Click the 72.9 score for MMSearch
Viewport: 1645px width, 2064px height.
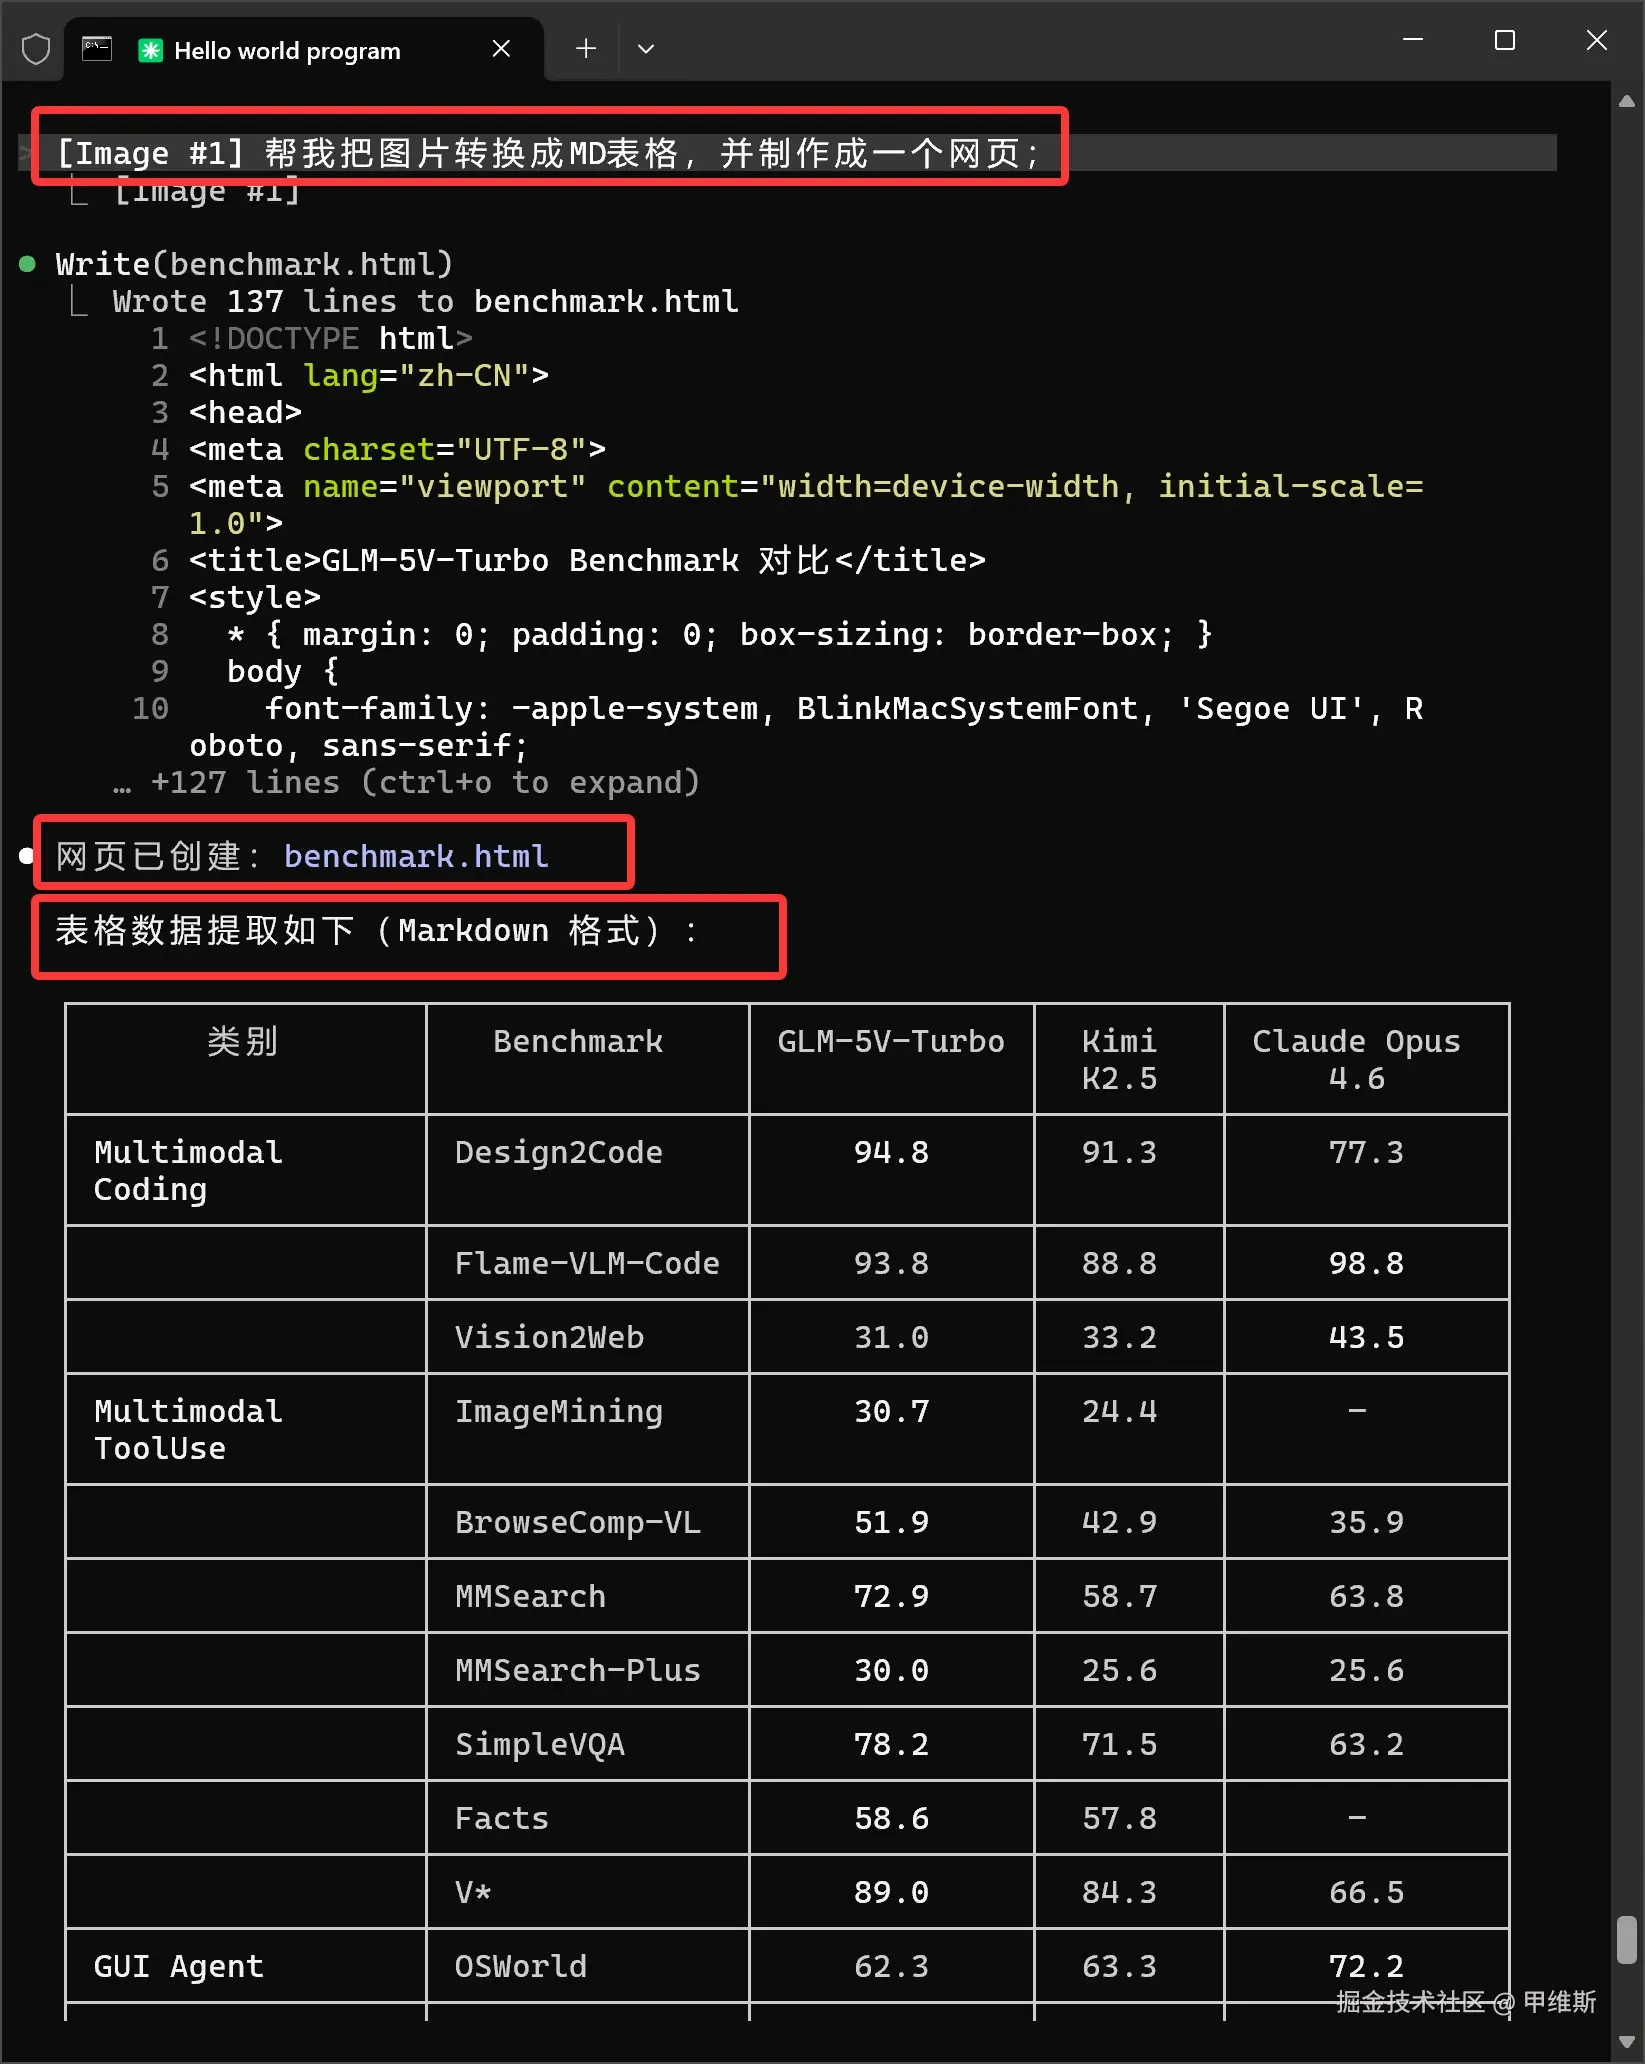coord(891,1596)
